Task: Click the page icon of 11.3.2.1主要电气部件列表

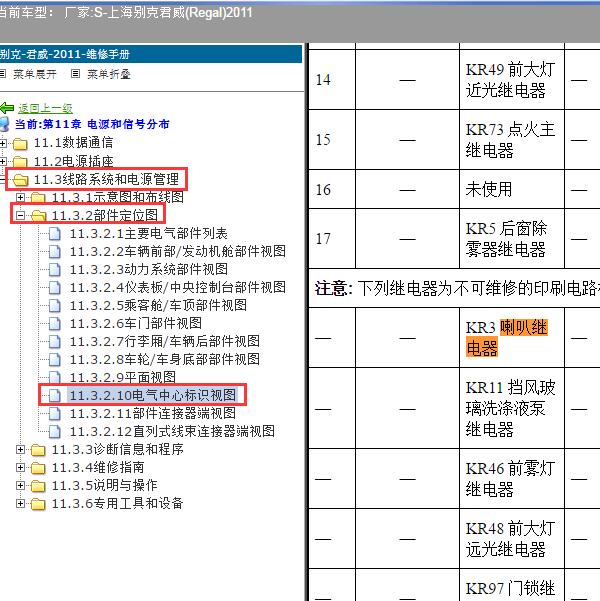Action: pos(55,233)
